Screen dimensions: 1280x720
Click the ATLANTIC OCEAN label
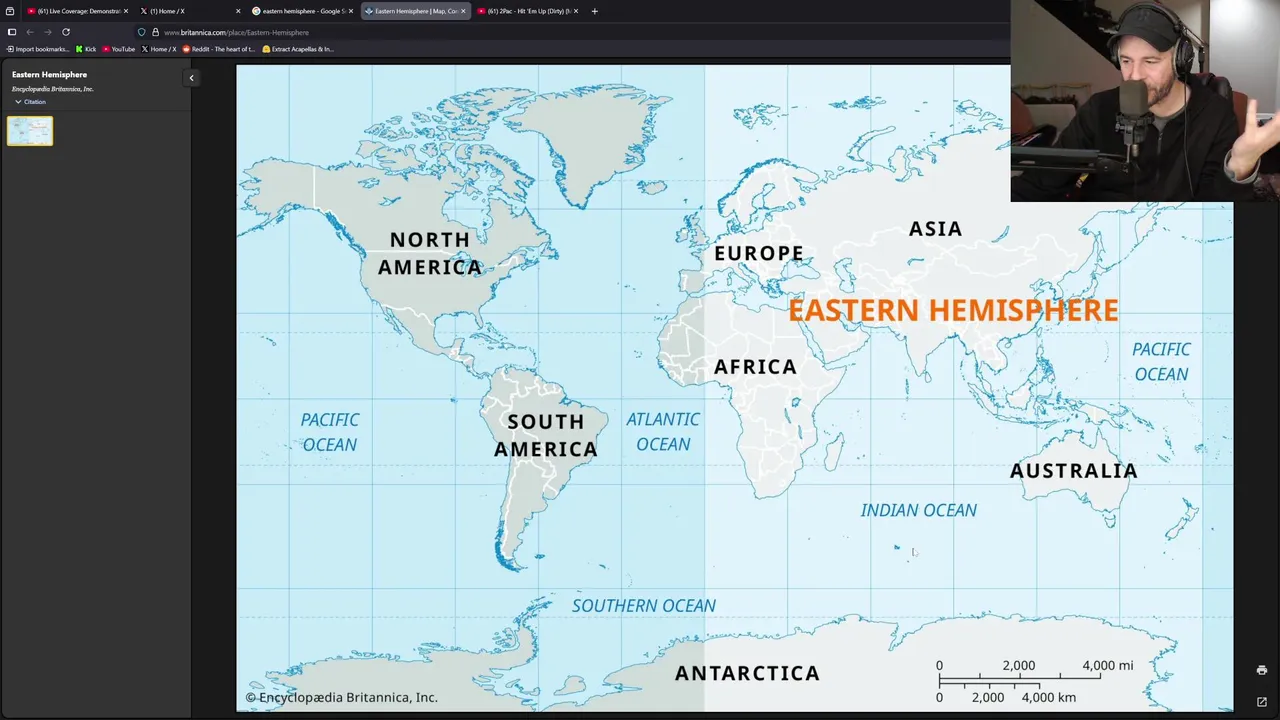coord(663,432)
